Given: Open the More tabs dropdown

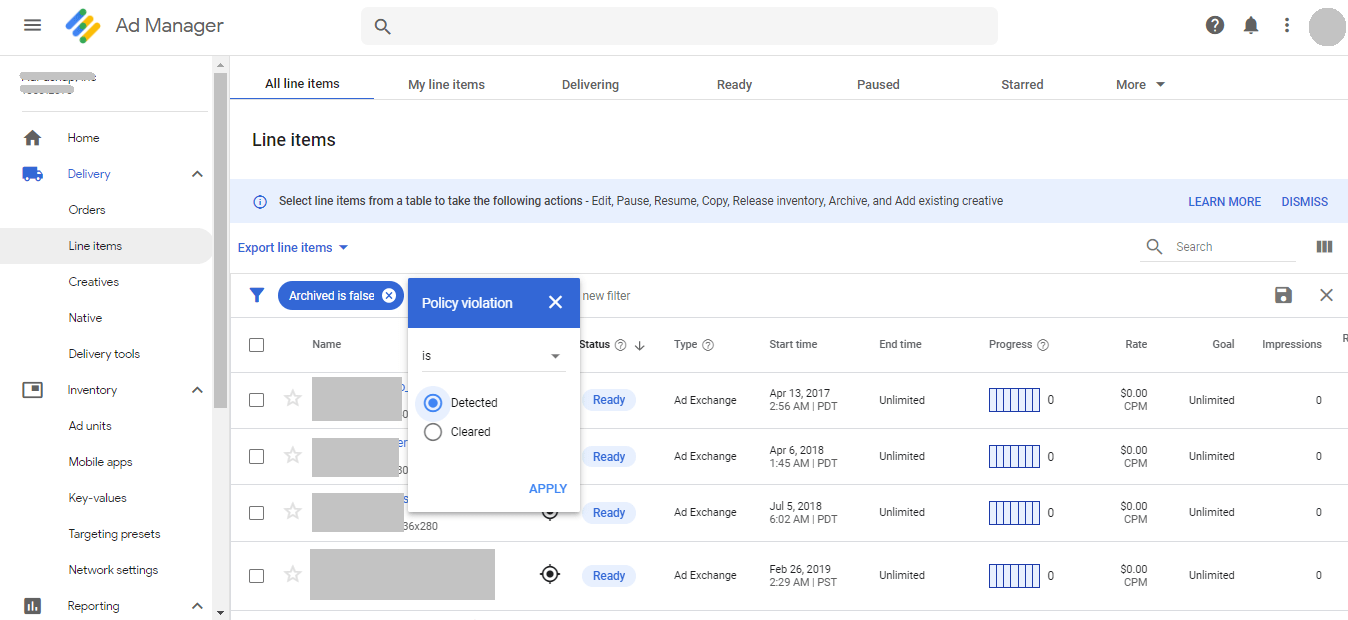Looking at the screenshot, I should (x=1140, y=85).
